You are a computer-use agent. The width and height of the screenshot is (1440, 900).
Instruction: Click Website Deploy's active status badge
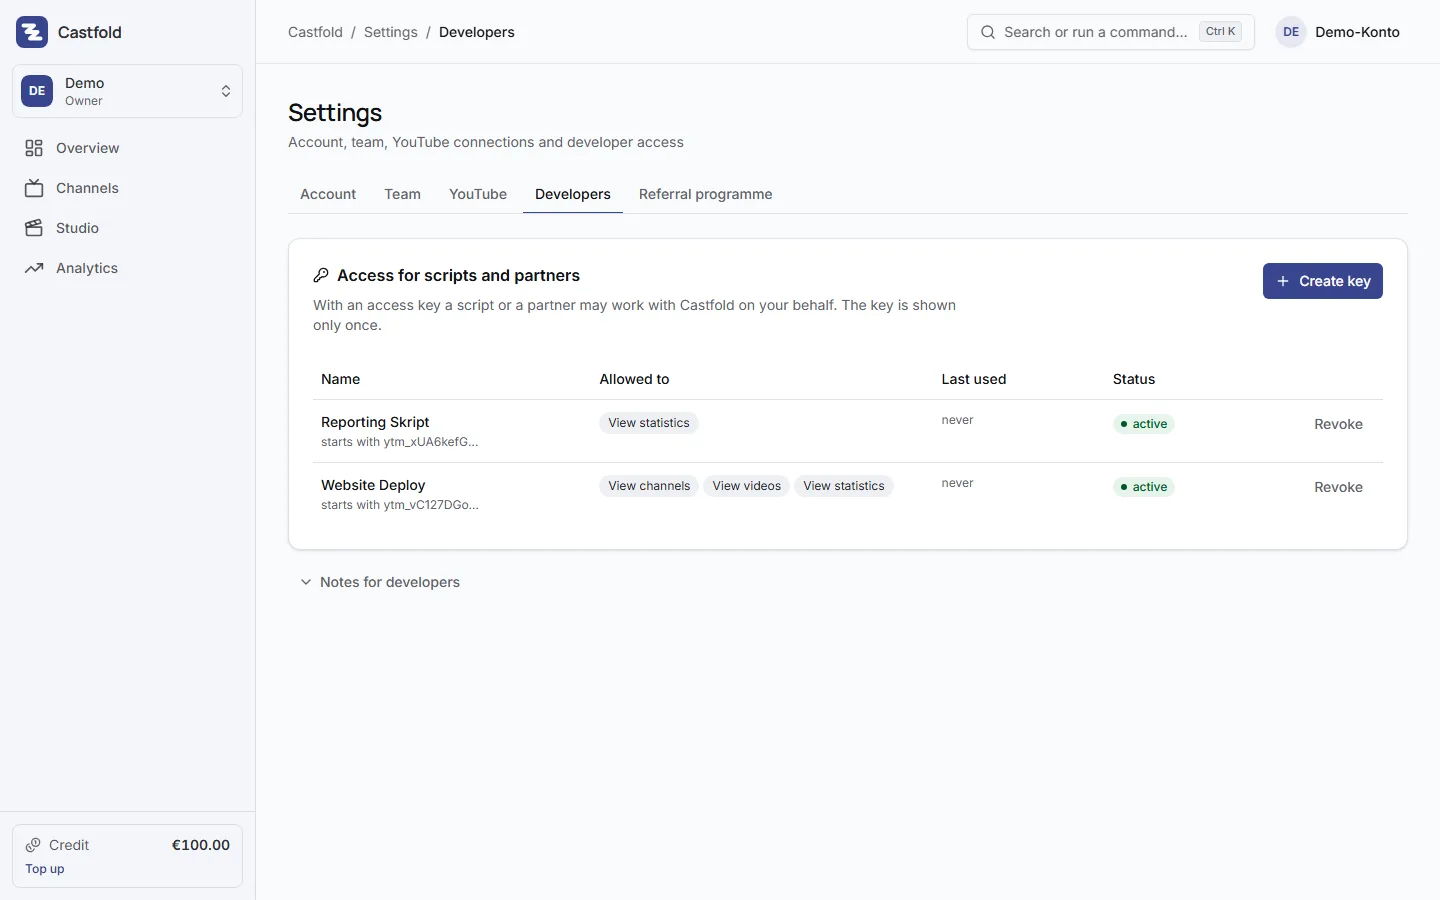[1144, 487]
